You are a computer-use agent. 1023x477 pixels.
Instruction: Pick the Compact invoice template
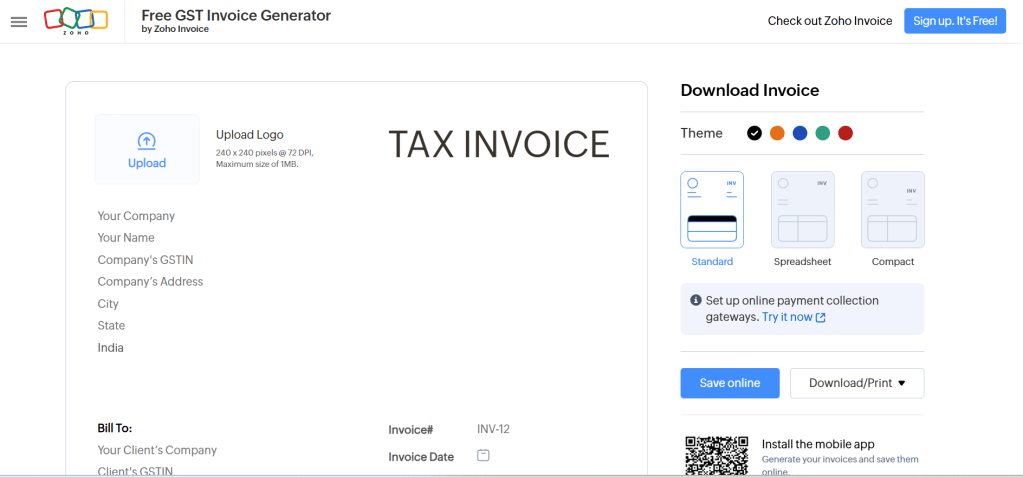pos(892,210)
